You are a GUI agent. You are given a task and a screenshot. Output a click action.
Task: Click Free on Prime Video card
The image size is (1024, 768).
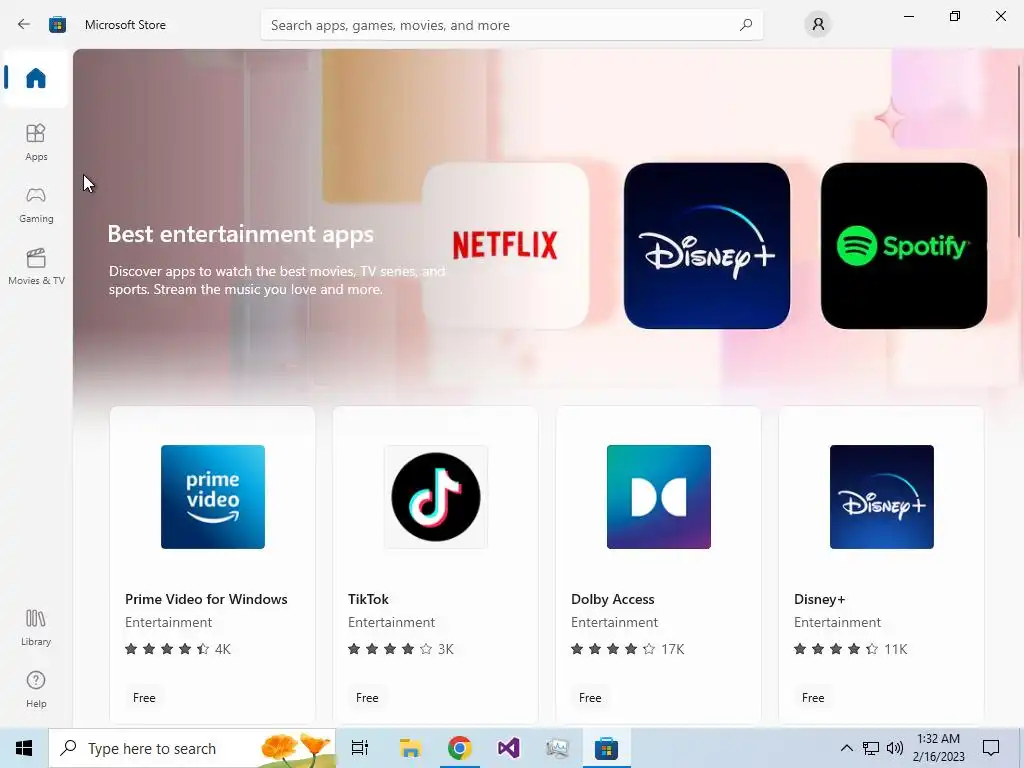(x=144, y=697)
